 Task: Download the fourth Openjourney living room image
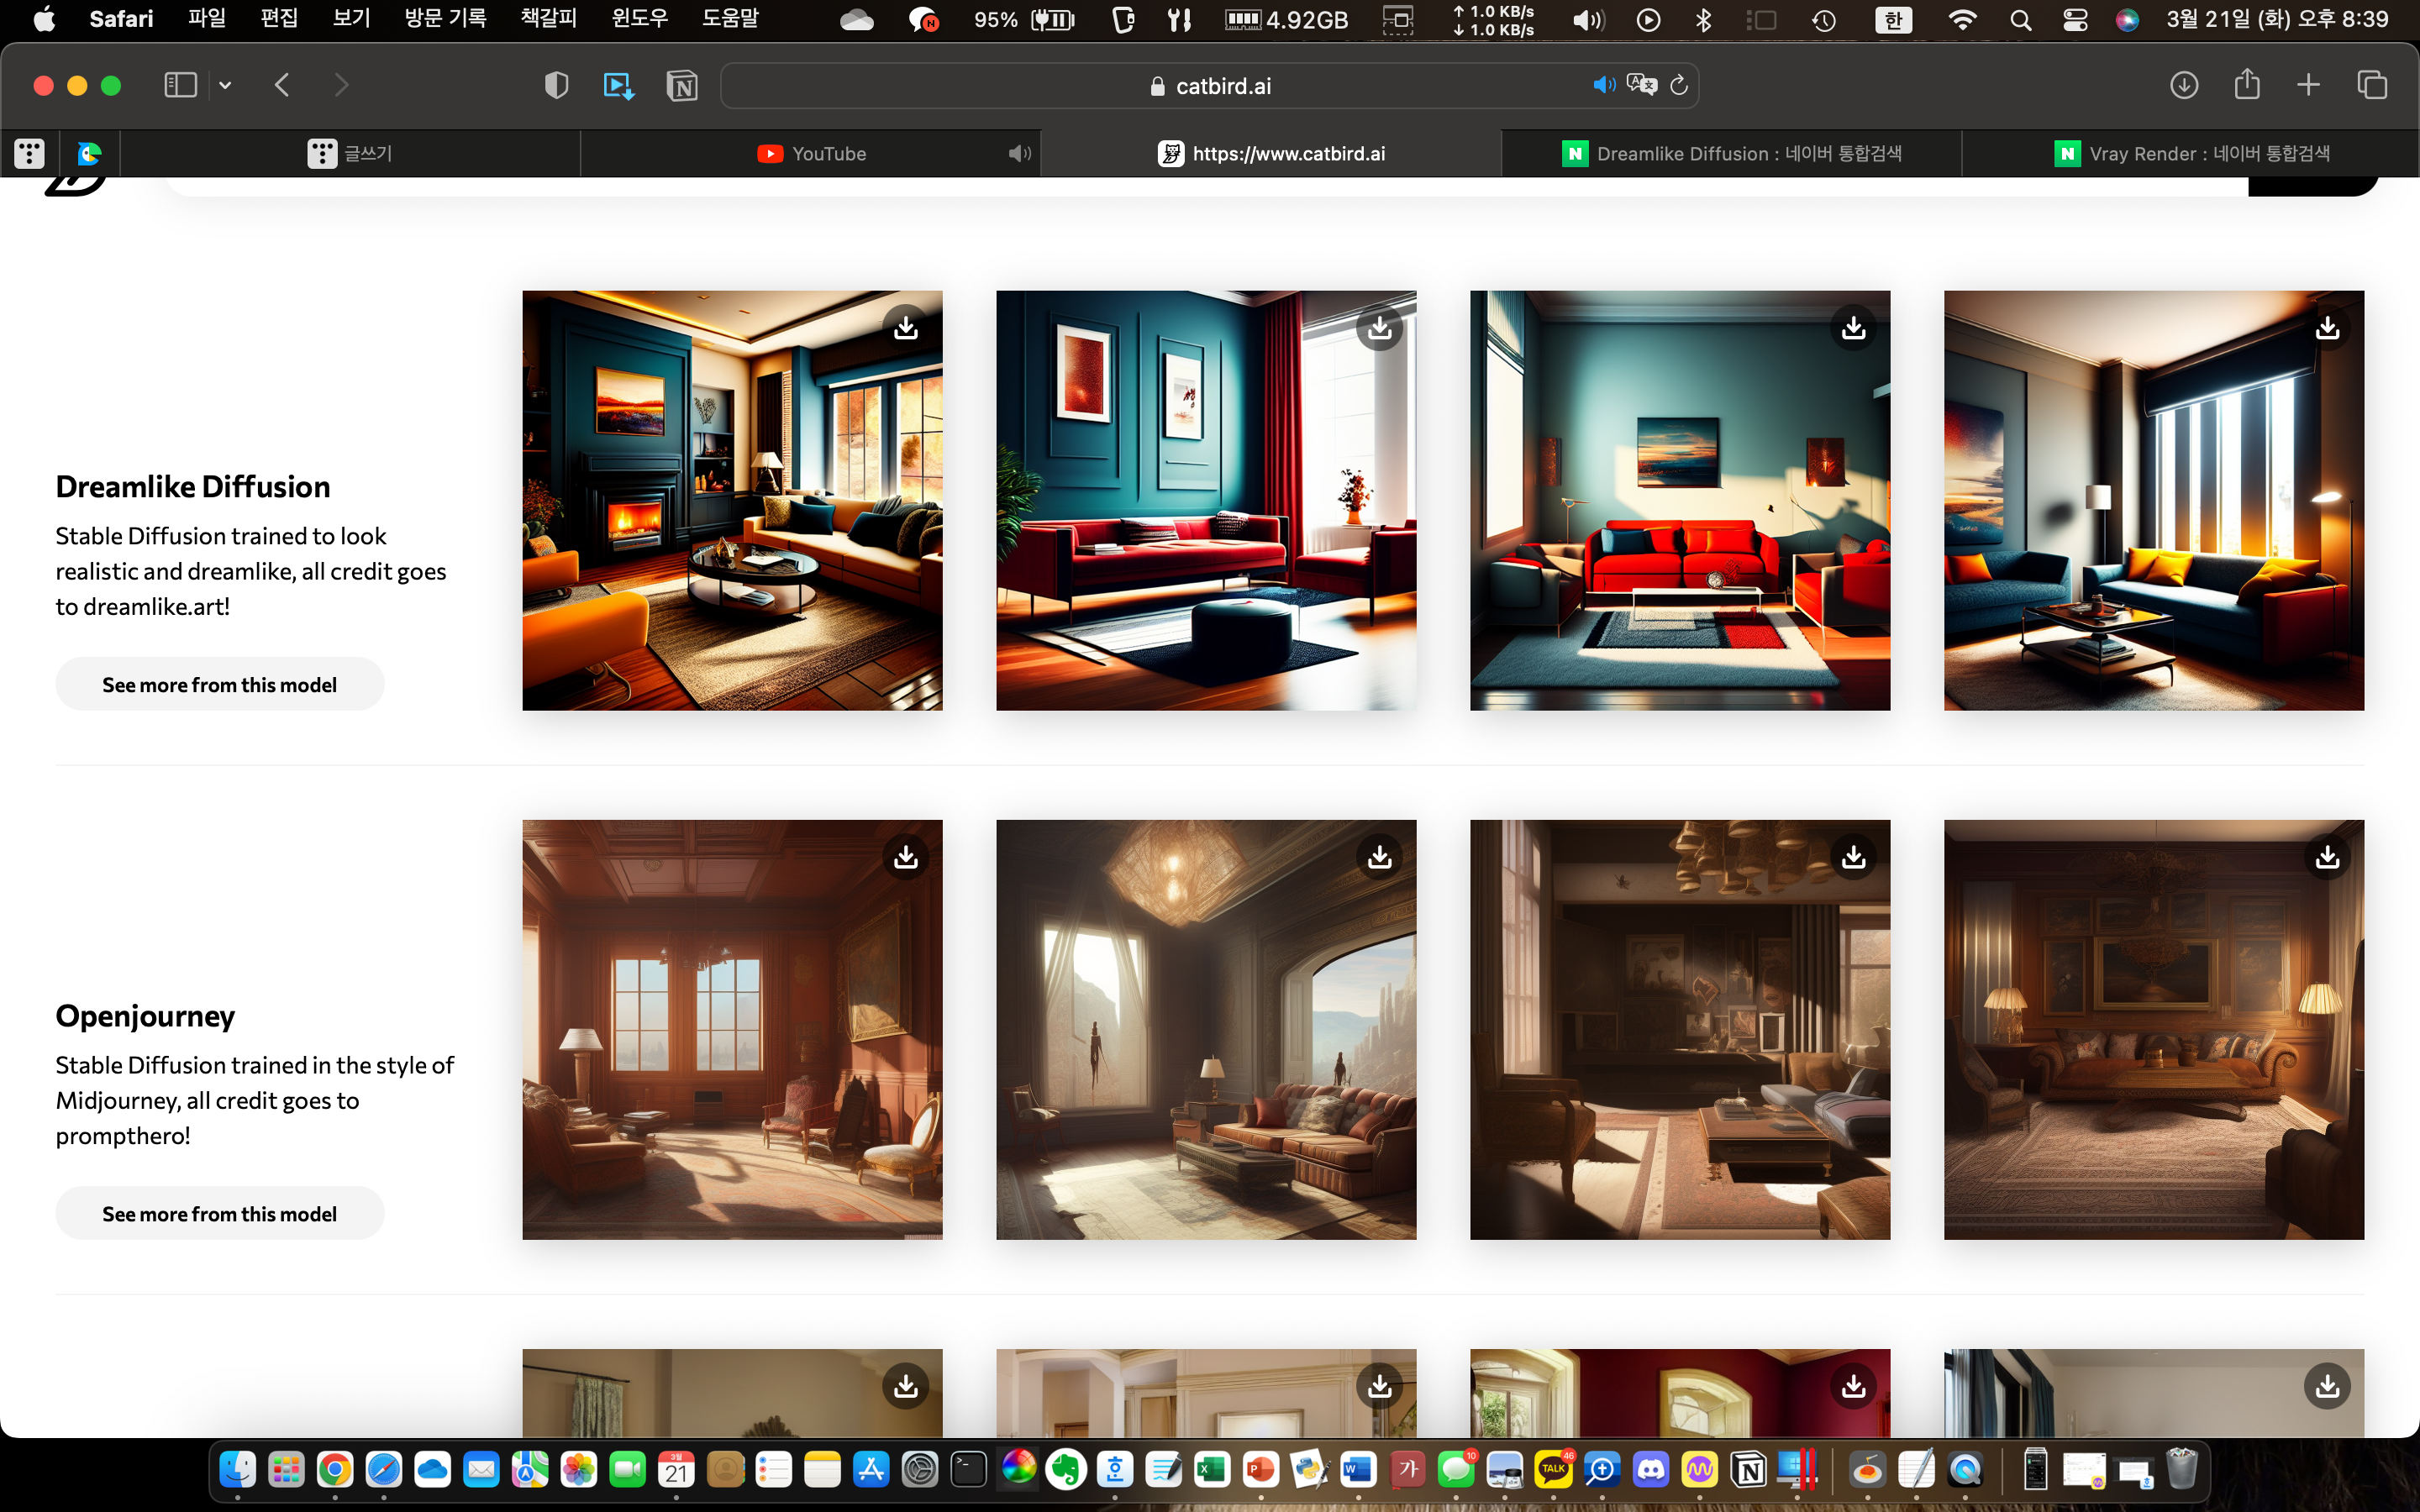[2327, 857]
